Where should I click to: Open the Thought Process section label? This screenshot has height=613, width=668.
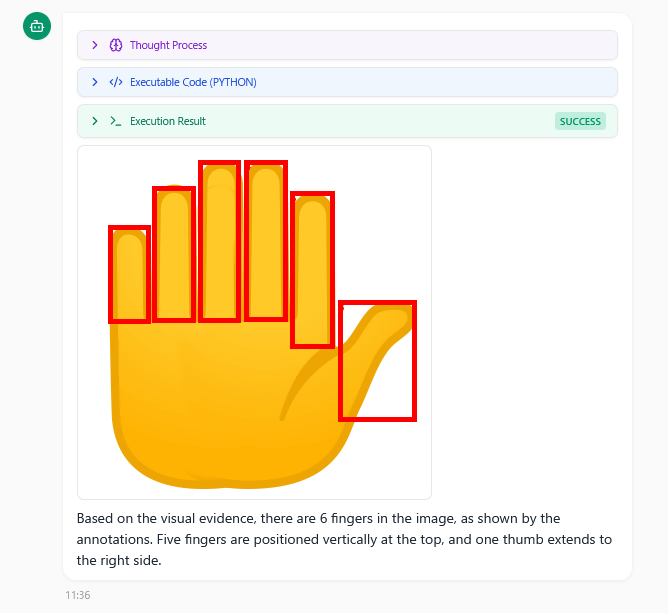pos(168,45)
